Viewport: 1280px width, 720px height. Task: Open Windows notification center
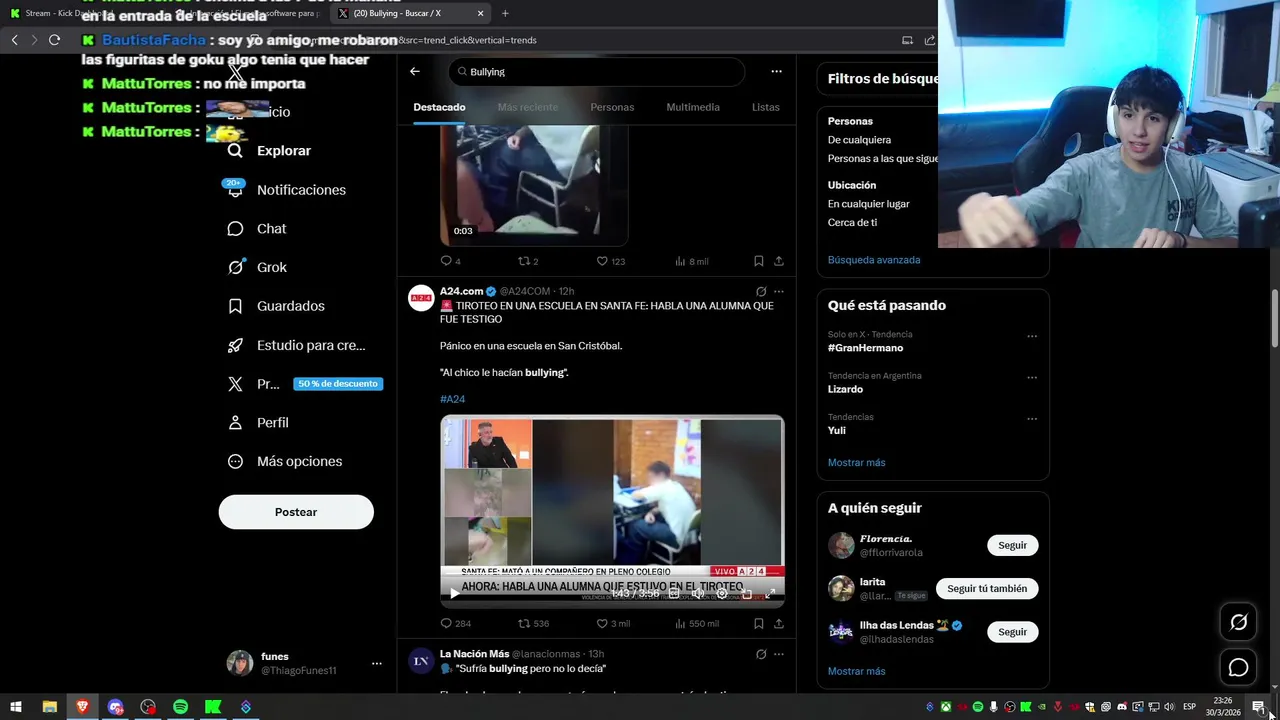[1258, 707]
